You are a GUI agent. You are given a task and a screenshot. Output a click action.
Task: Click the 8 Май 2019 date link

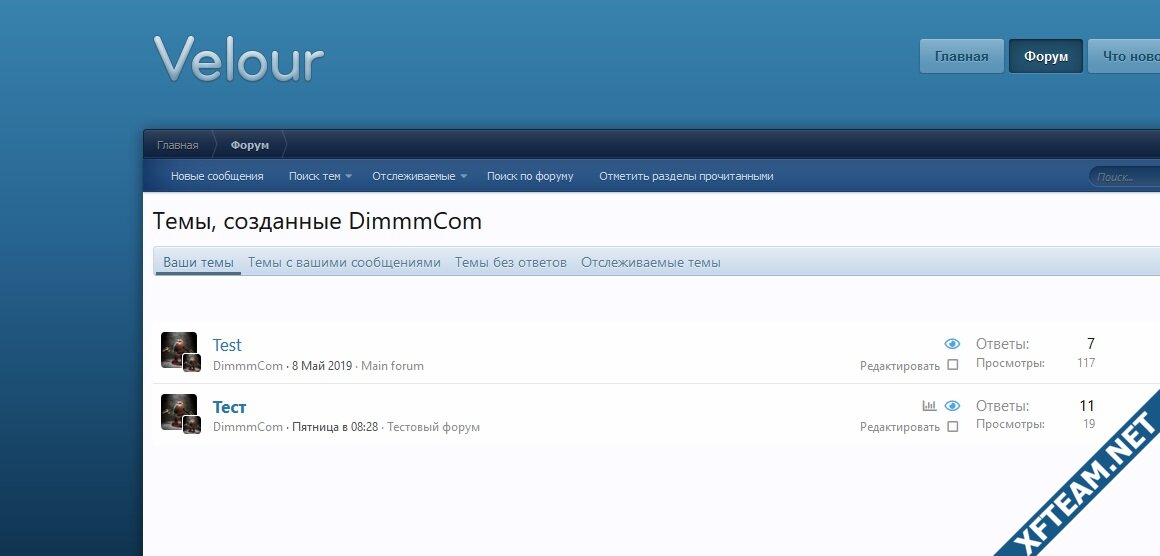pyautogui.click(x=323, y=366)
